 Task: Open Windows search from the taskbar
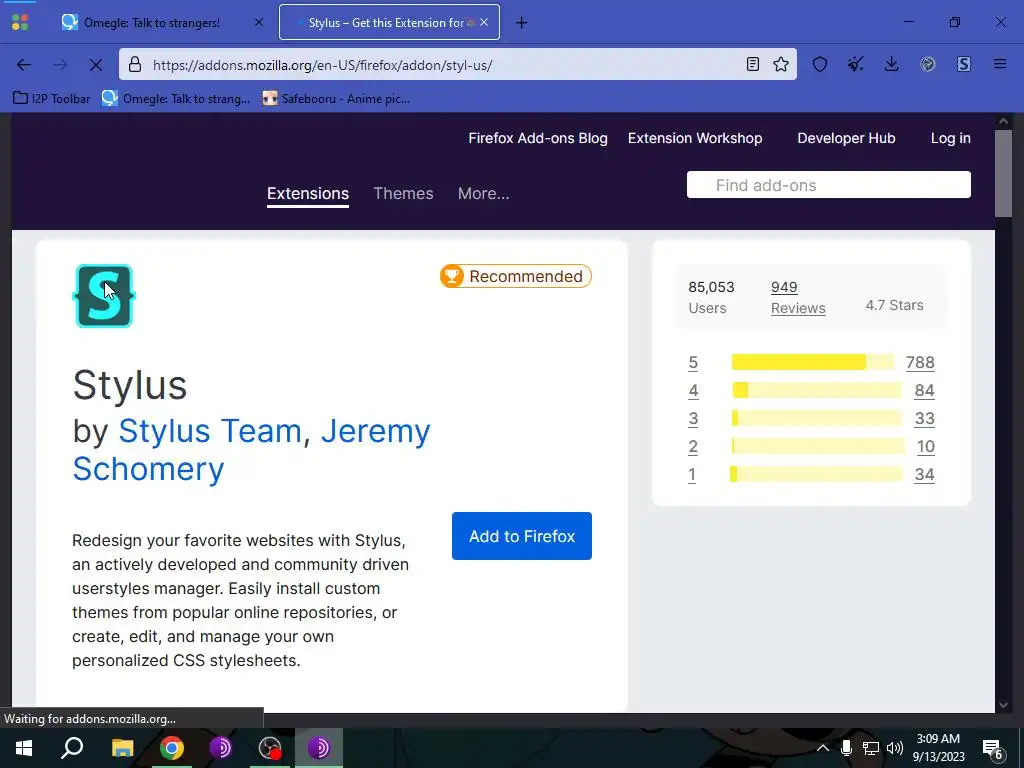tap(72, 748)
